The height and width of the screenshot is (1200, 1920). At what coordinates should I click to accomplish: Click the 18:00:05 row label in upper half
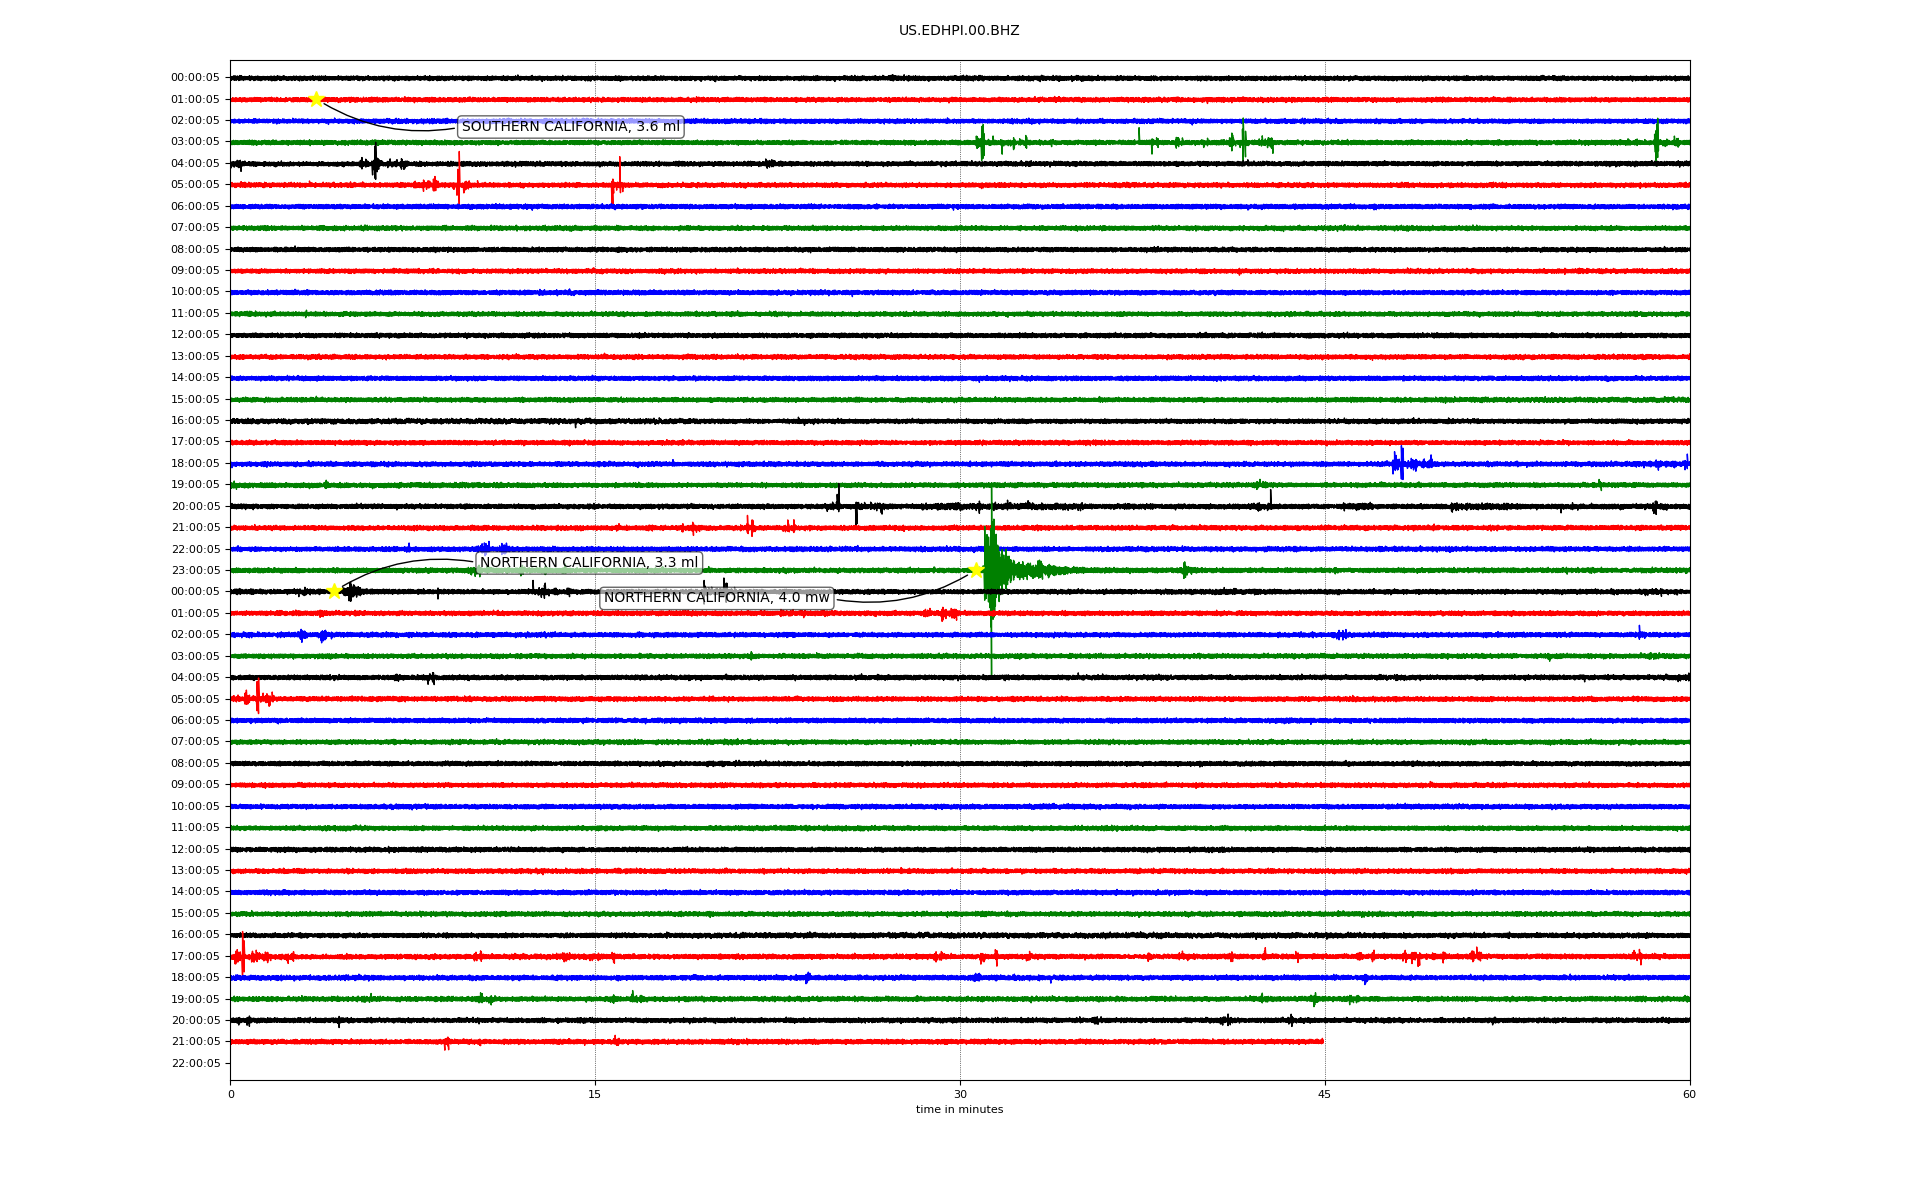(195, 463)
